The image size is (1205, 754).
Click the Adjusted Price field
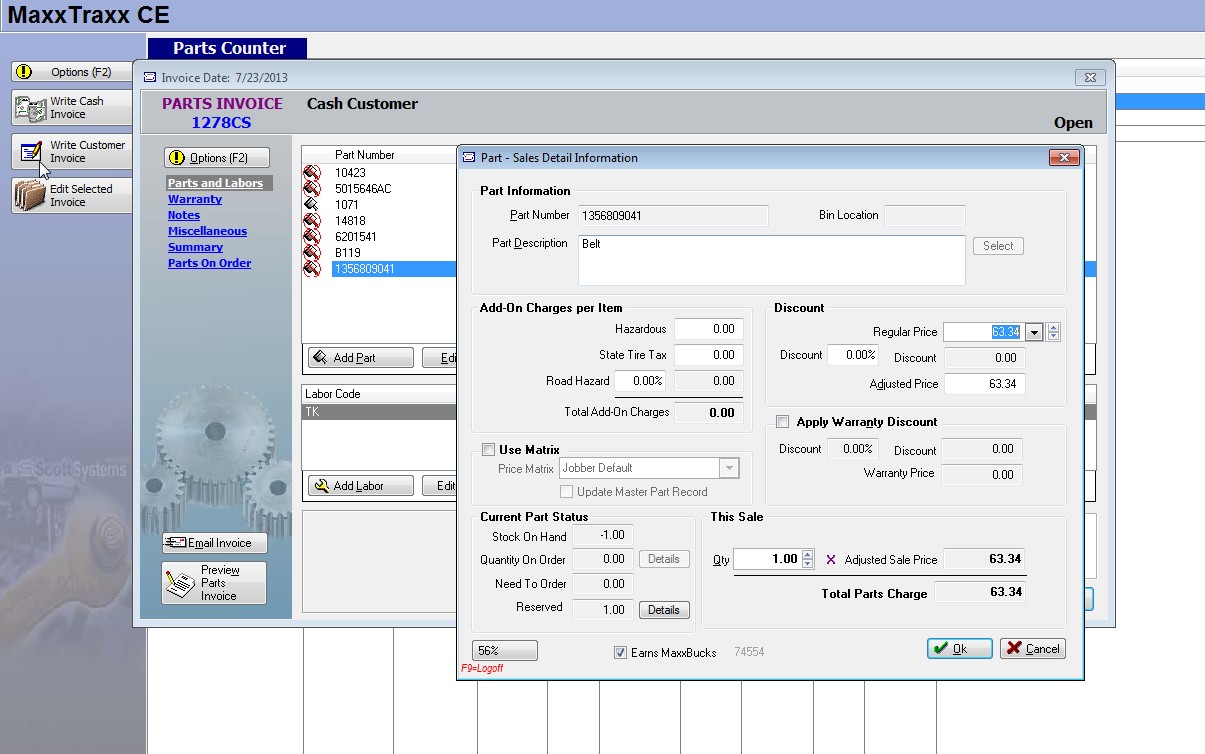(984, 384)
